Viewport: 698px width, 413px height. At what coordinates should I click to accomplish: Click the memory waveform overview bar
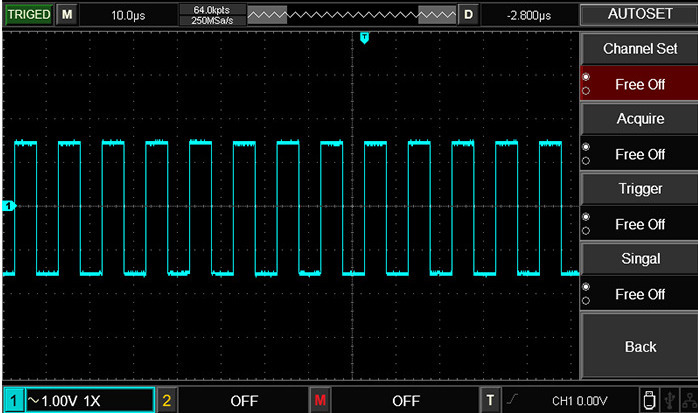click(352, 15)
